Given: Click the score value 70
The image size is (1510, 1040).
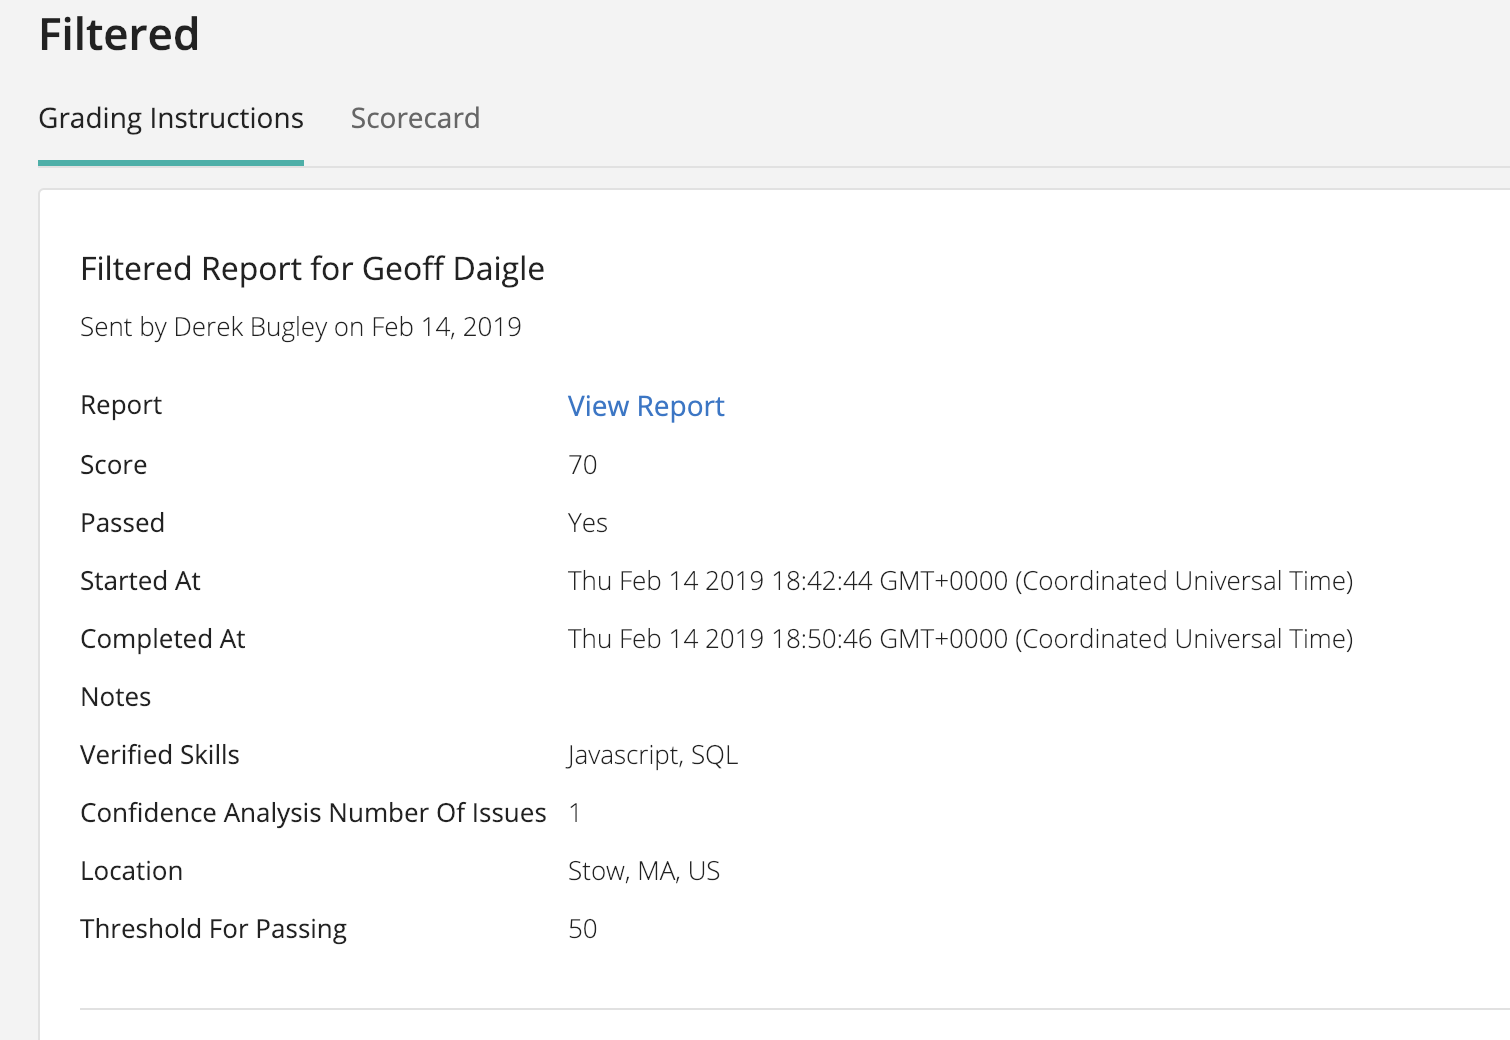Looking at the screenshot, I should tap(582, 465).
